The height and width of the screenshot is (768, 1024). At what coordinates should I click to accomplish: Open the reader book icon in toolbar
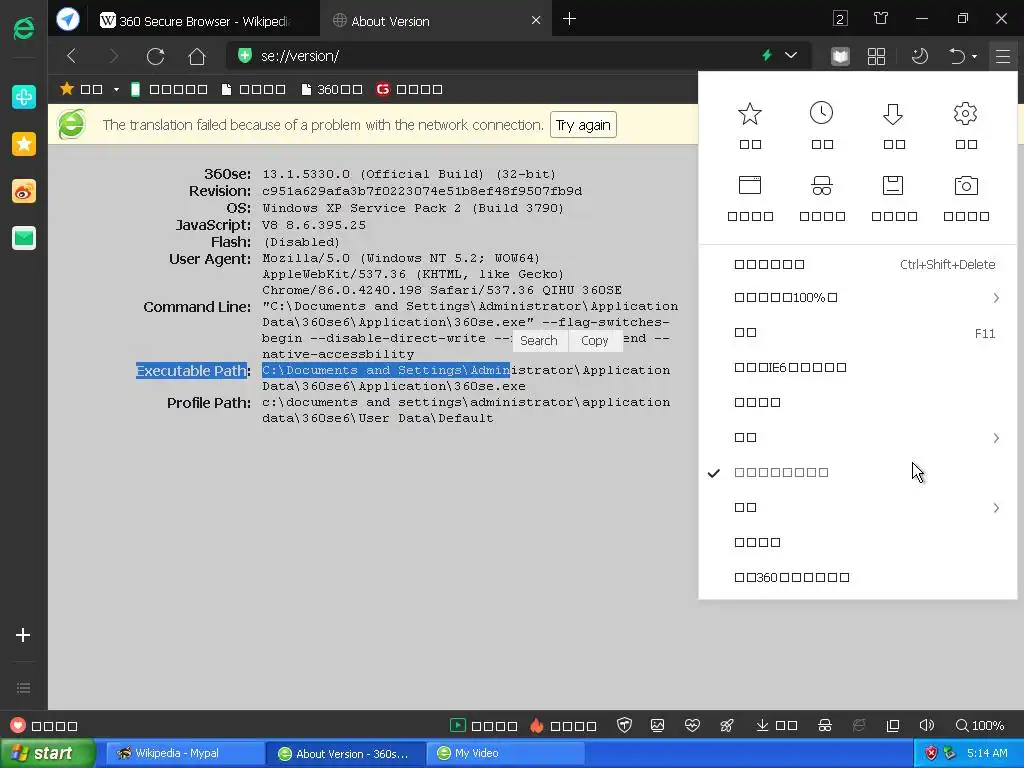840,56
